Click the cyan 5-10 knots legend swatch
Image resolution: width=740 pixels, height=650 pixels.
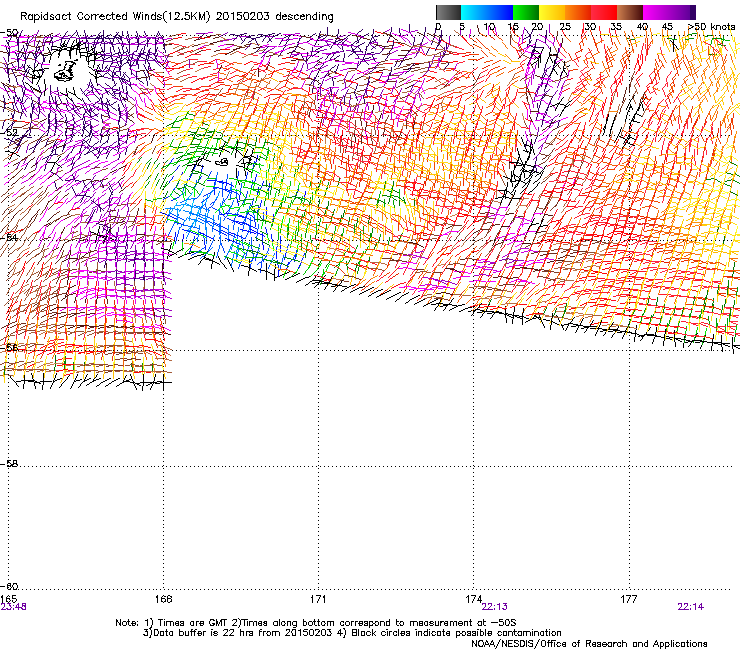pos(474,12)
